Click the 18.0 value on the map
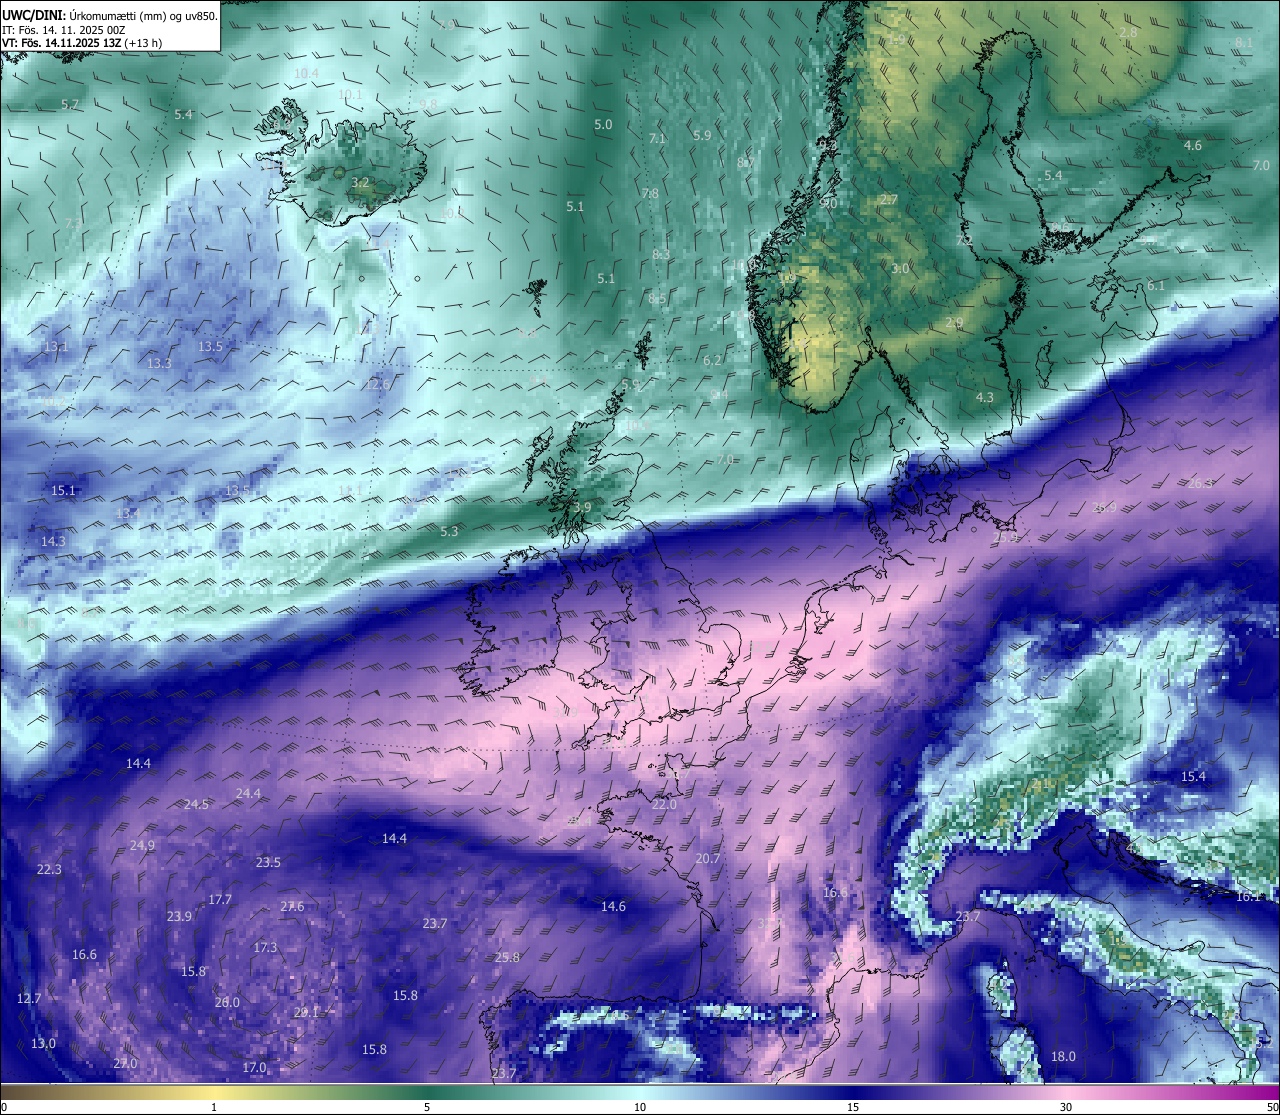Image resolution: width=1280 pixels, height=1115 pixels. point(1063,1057)
